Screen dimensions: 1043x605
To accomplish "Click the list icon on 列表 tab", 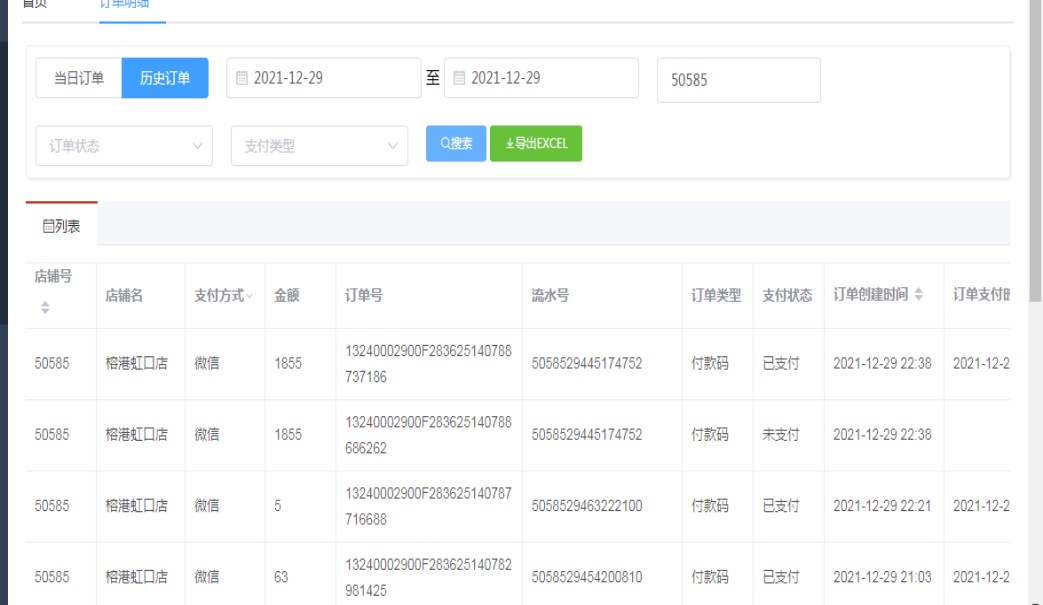I will point(47,227).
